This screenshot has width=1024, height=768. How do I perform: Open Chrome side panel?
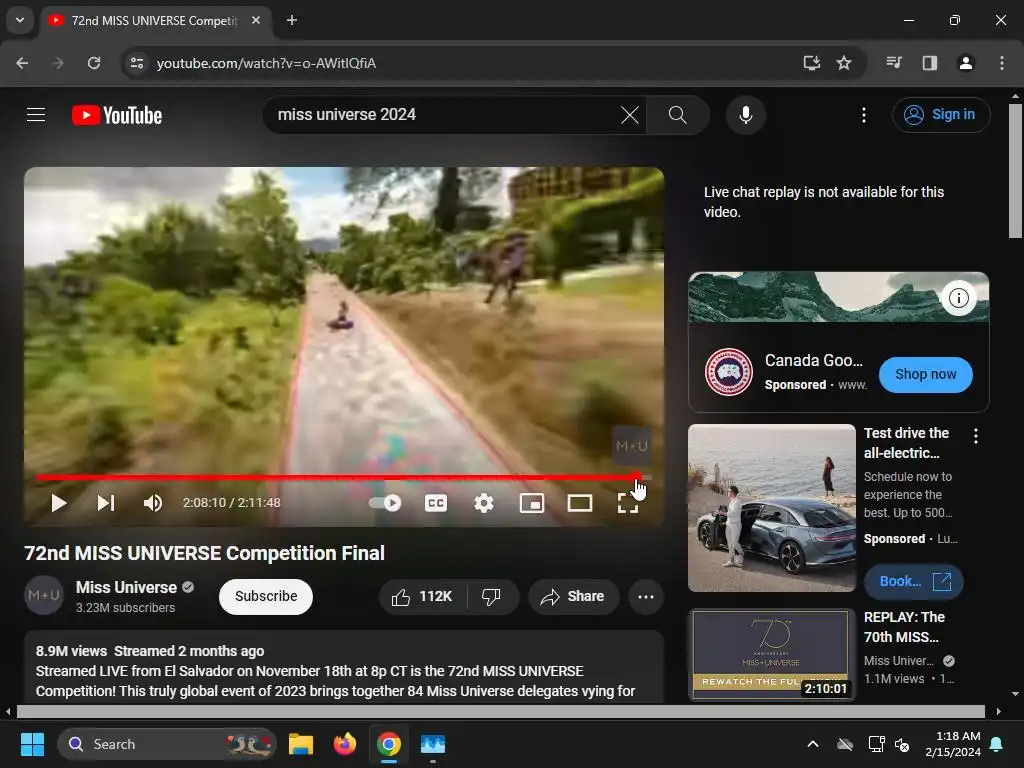point(929,63)
